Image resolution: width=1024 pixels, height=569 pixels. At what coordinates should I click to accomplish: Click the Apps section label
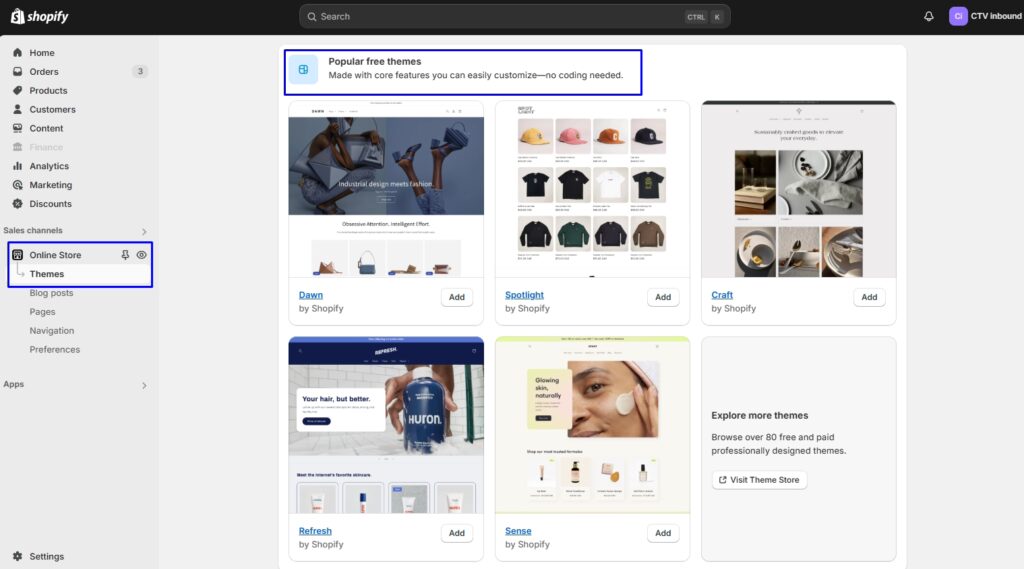tap(14, 384)
